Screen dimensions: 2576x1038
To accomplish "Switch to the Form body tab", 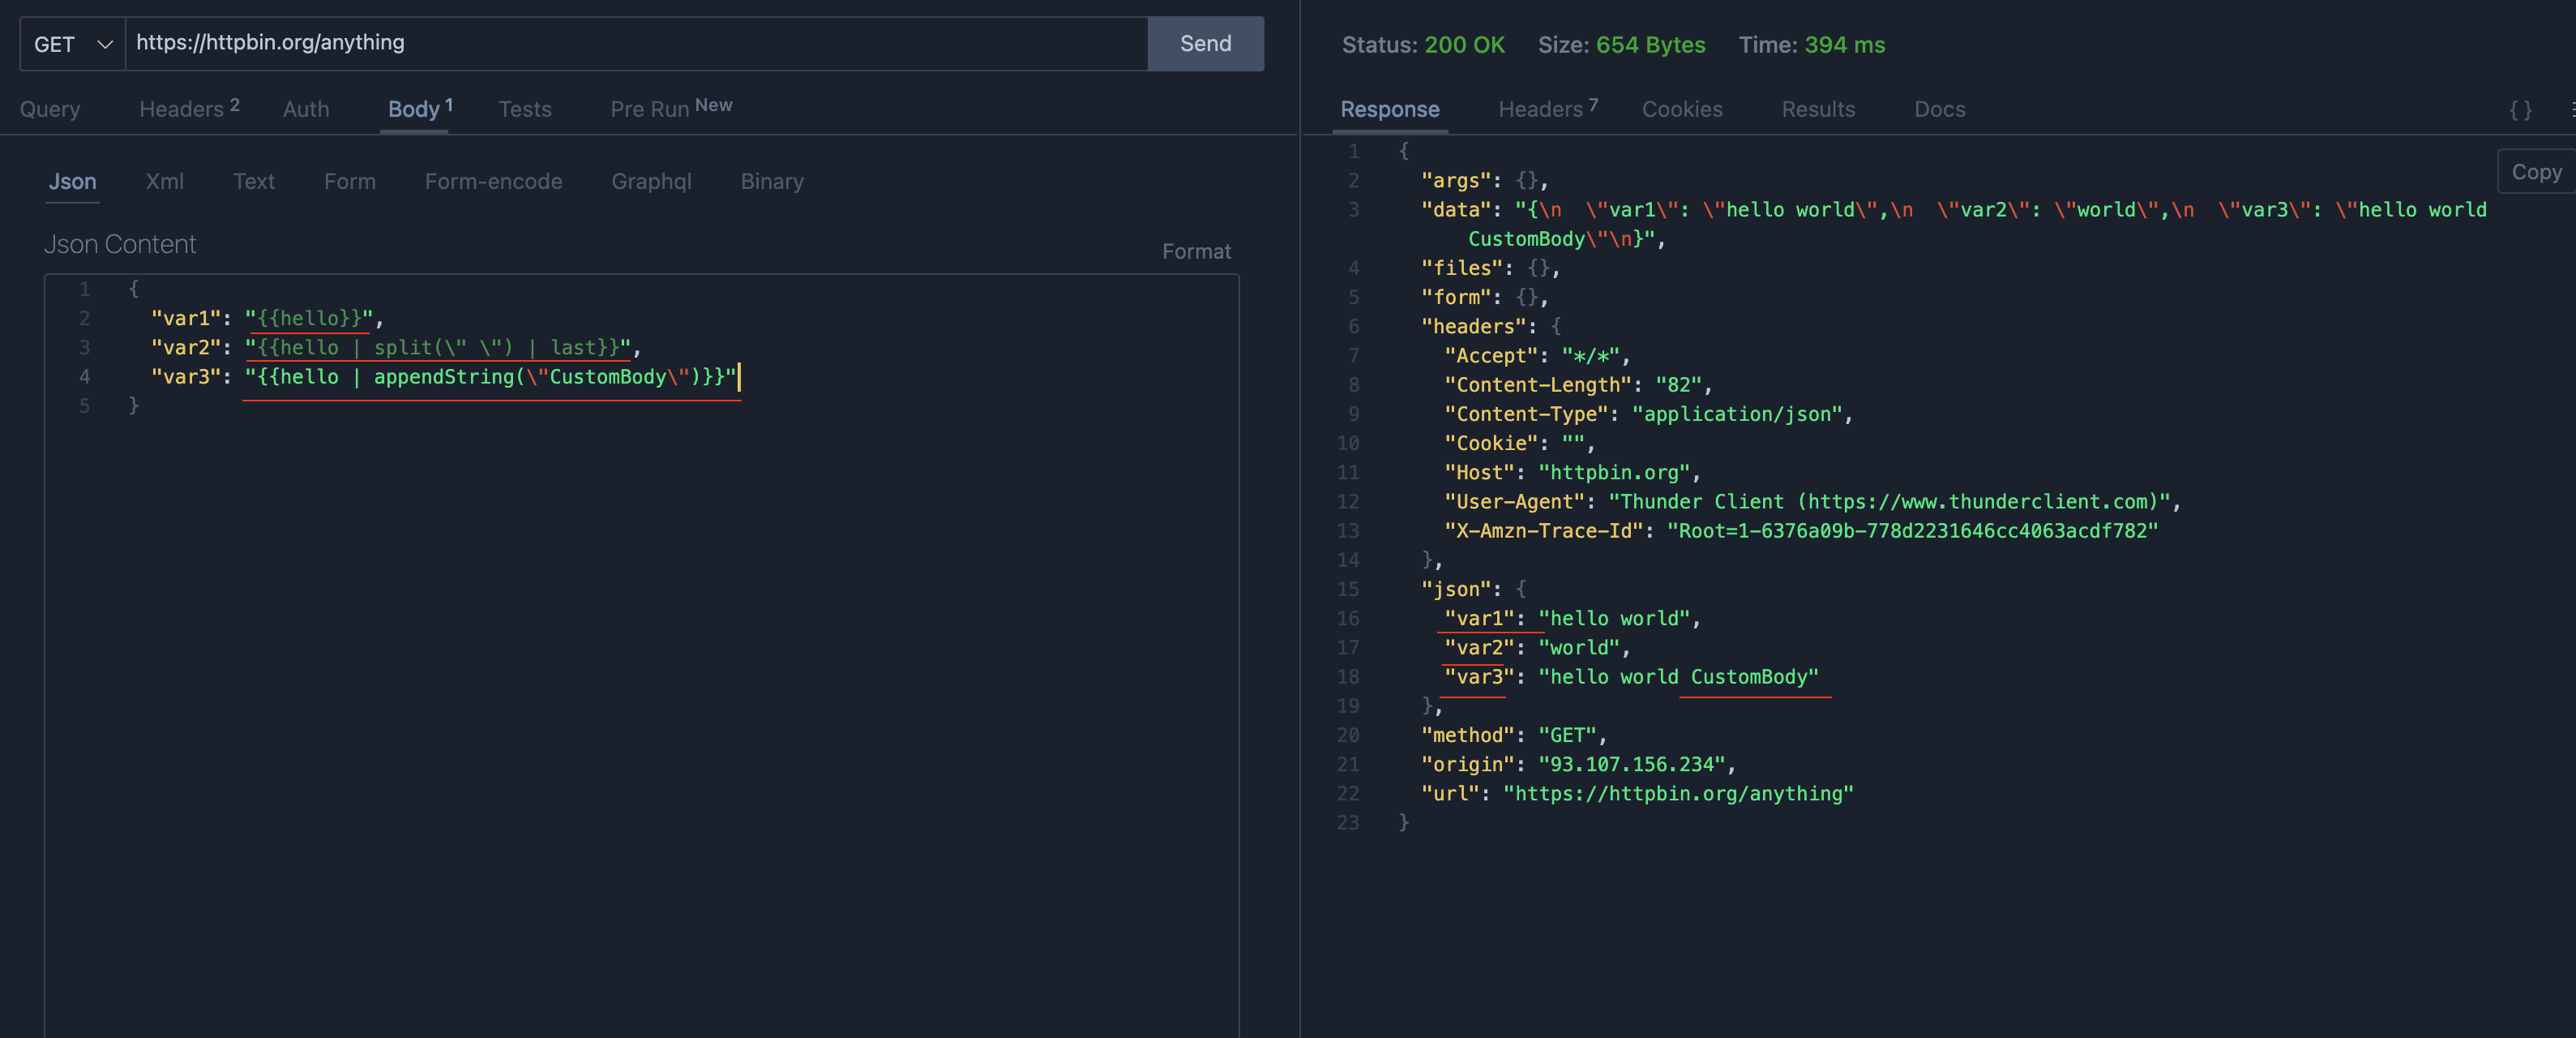I will 350,182.
